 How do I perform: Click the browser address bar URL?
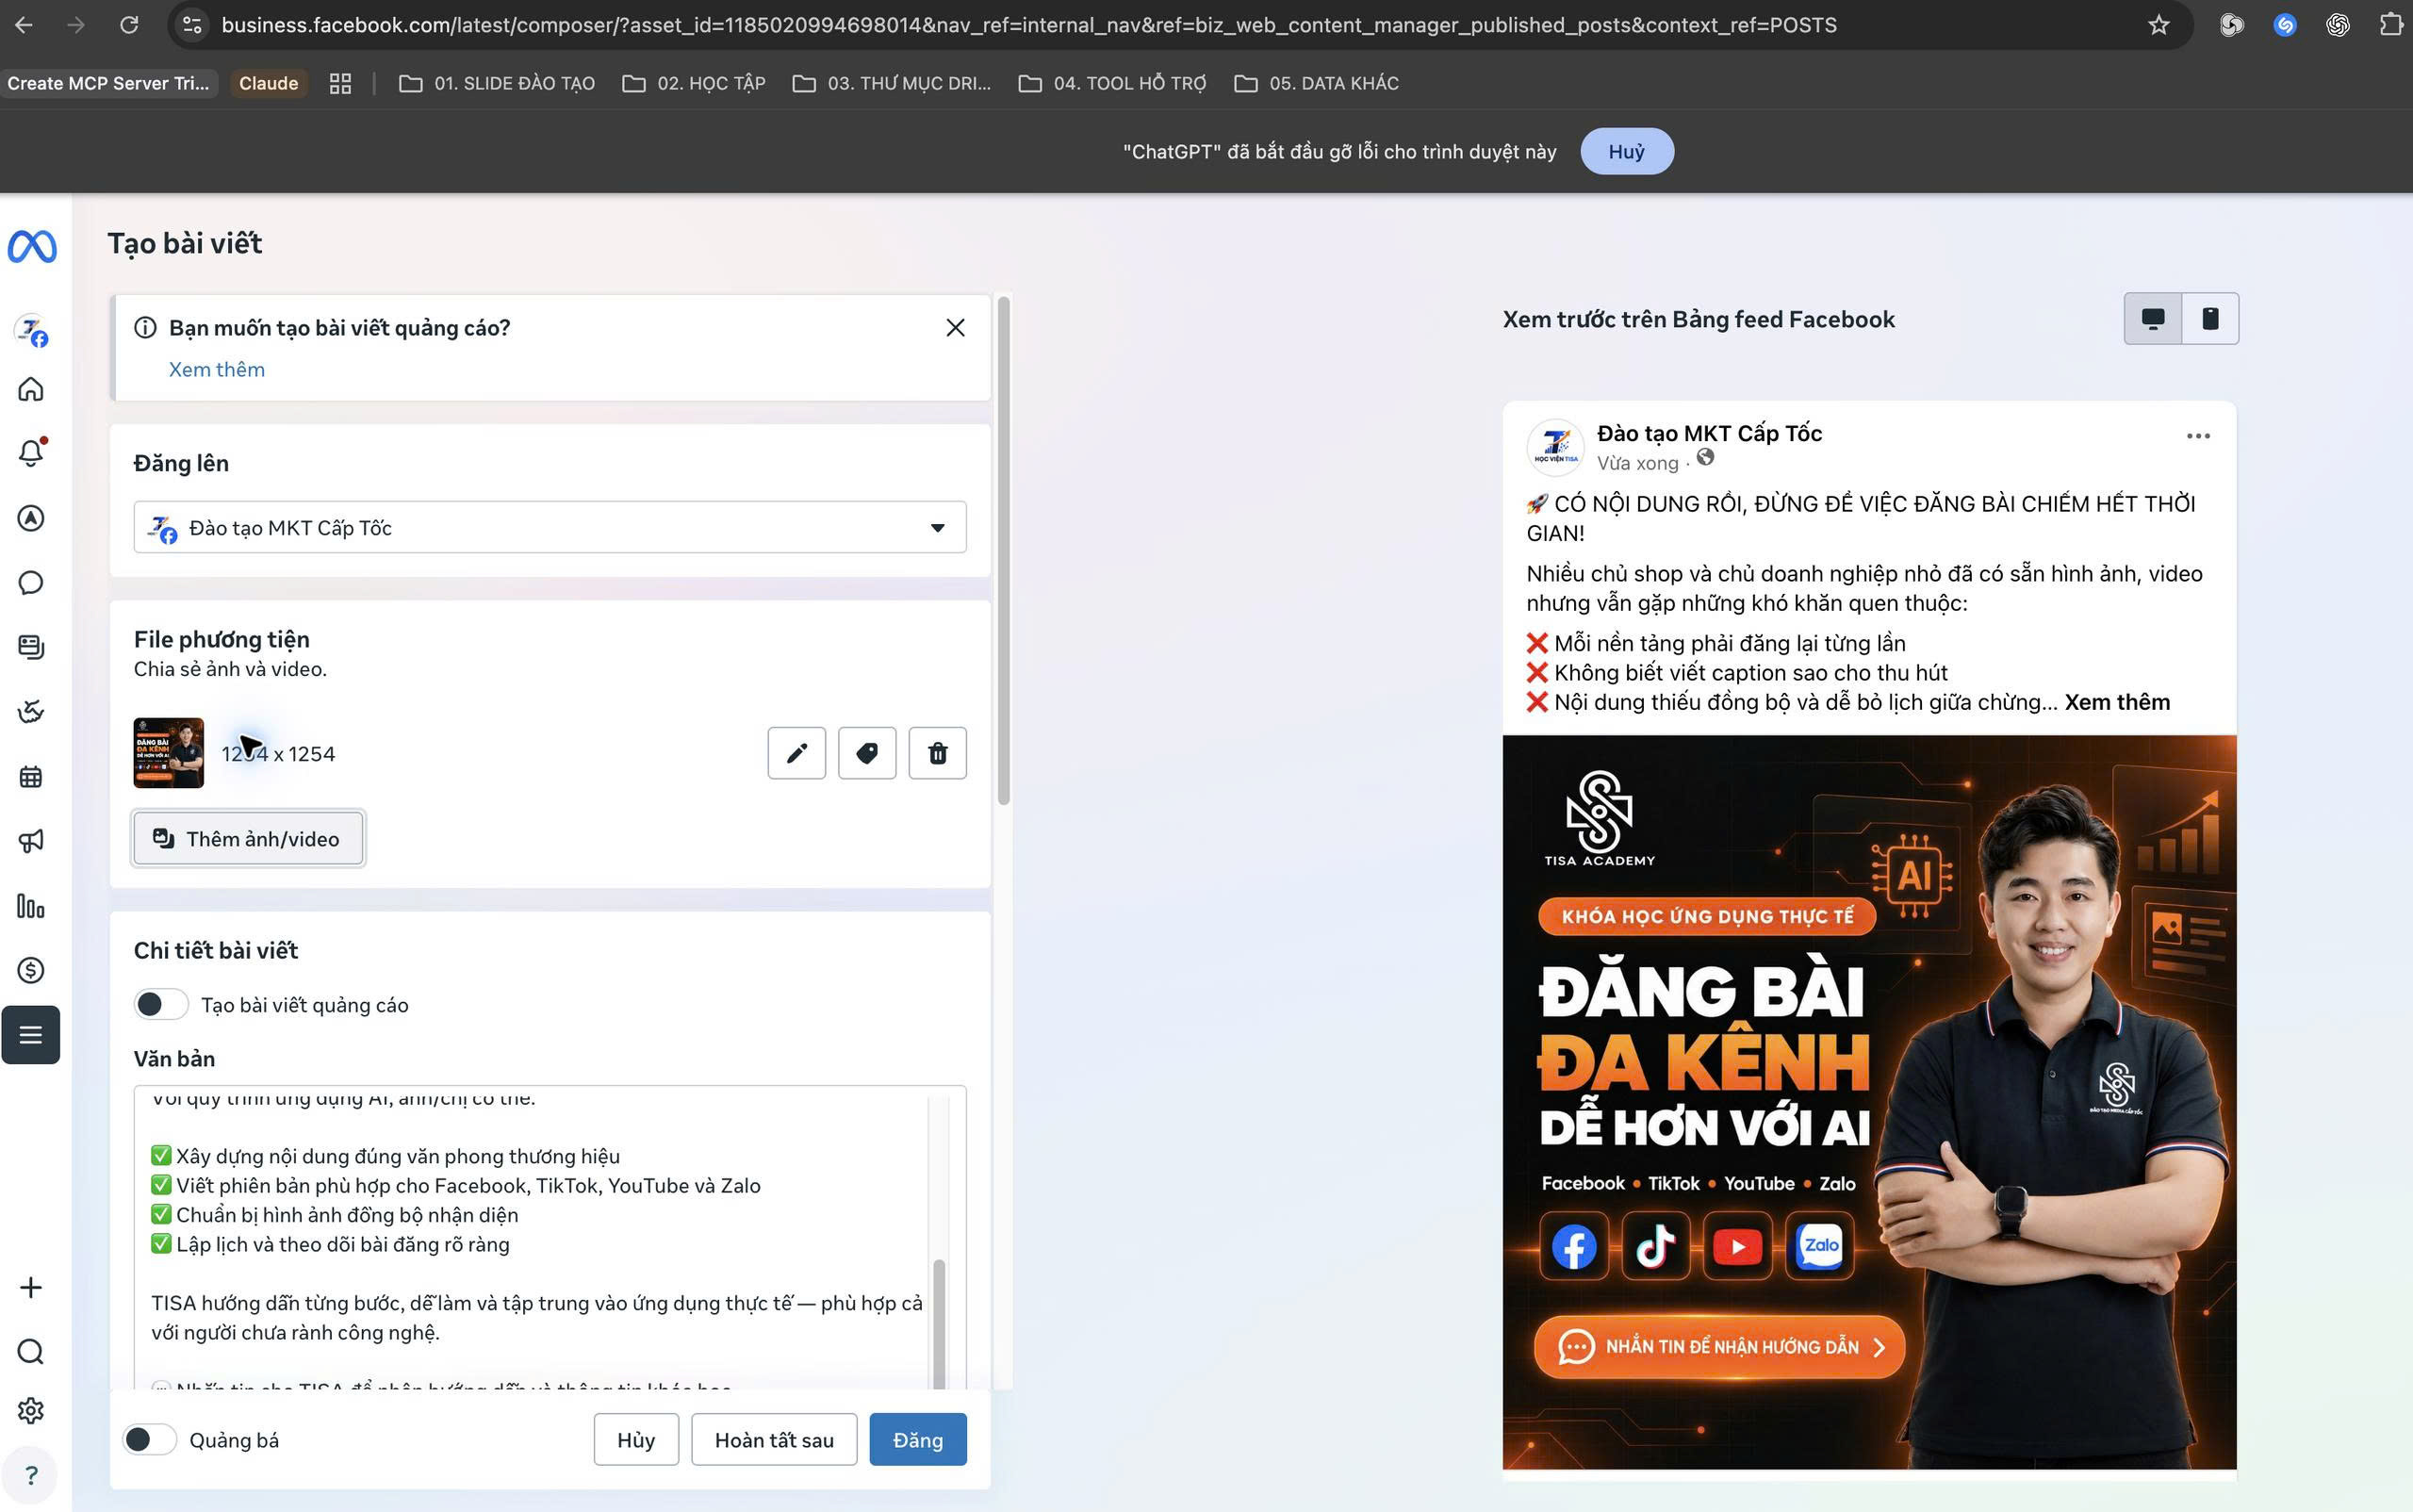click(x=1028, y=25)
